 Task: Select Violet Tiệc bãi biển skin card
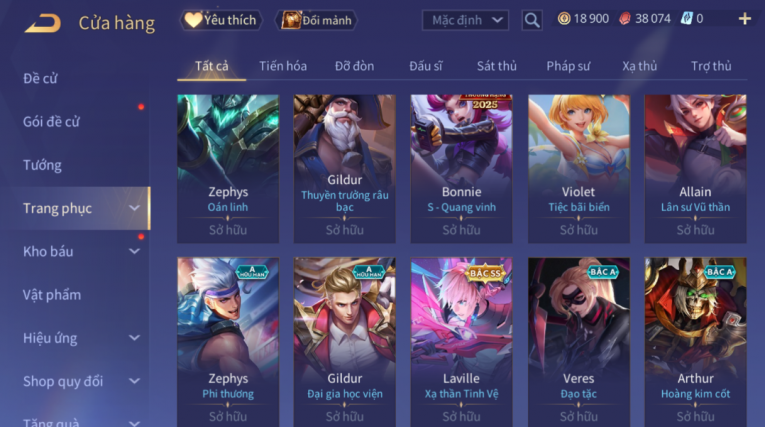tap(579, 169)
